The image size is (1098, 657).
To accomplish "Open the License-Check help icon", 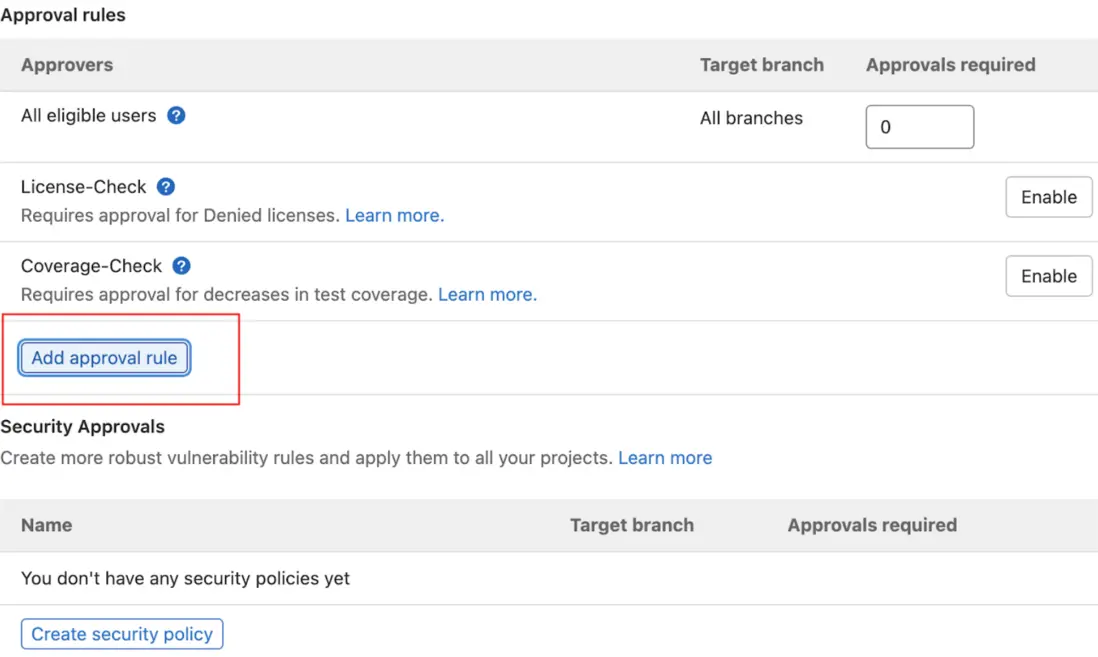I will click(x=166, y=187).
